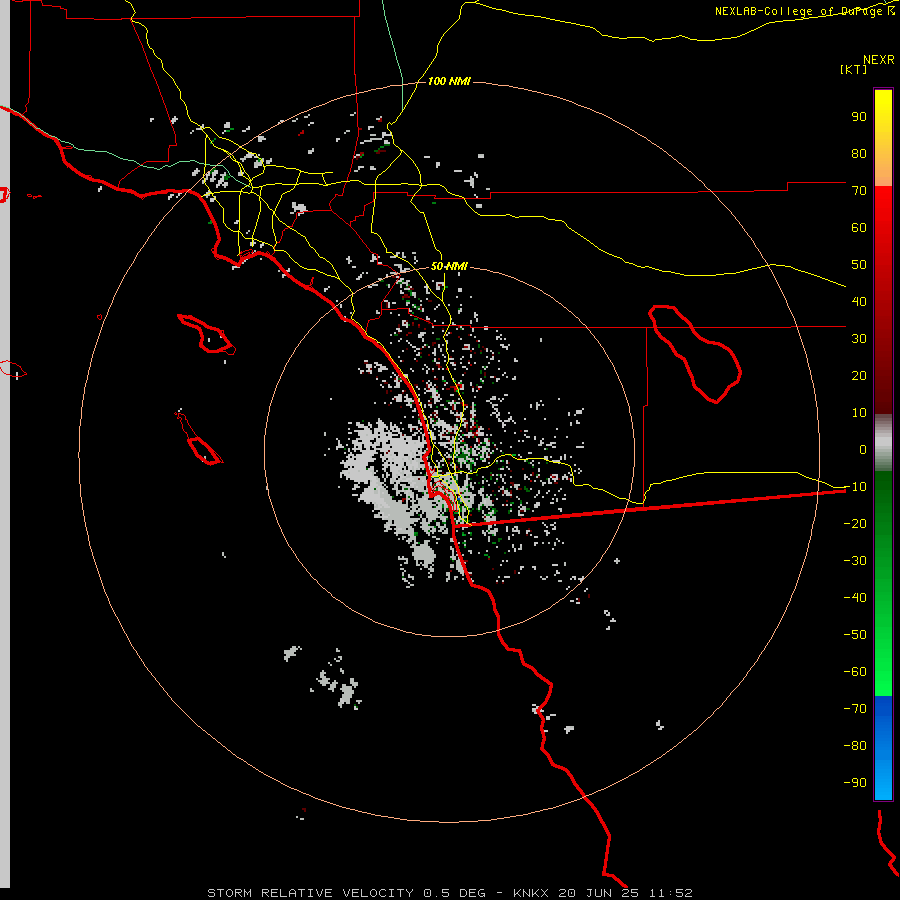Pick the blue band at color bar bottom

883,747
